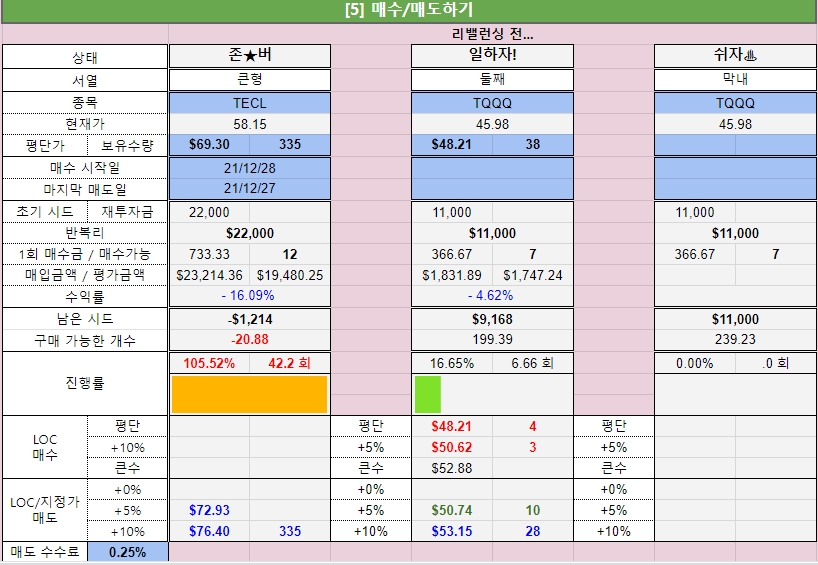Select the sell quantity 28 cell
The image size is (818, 565).
pyautogui.click(x=533, y=531)
